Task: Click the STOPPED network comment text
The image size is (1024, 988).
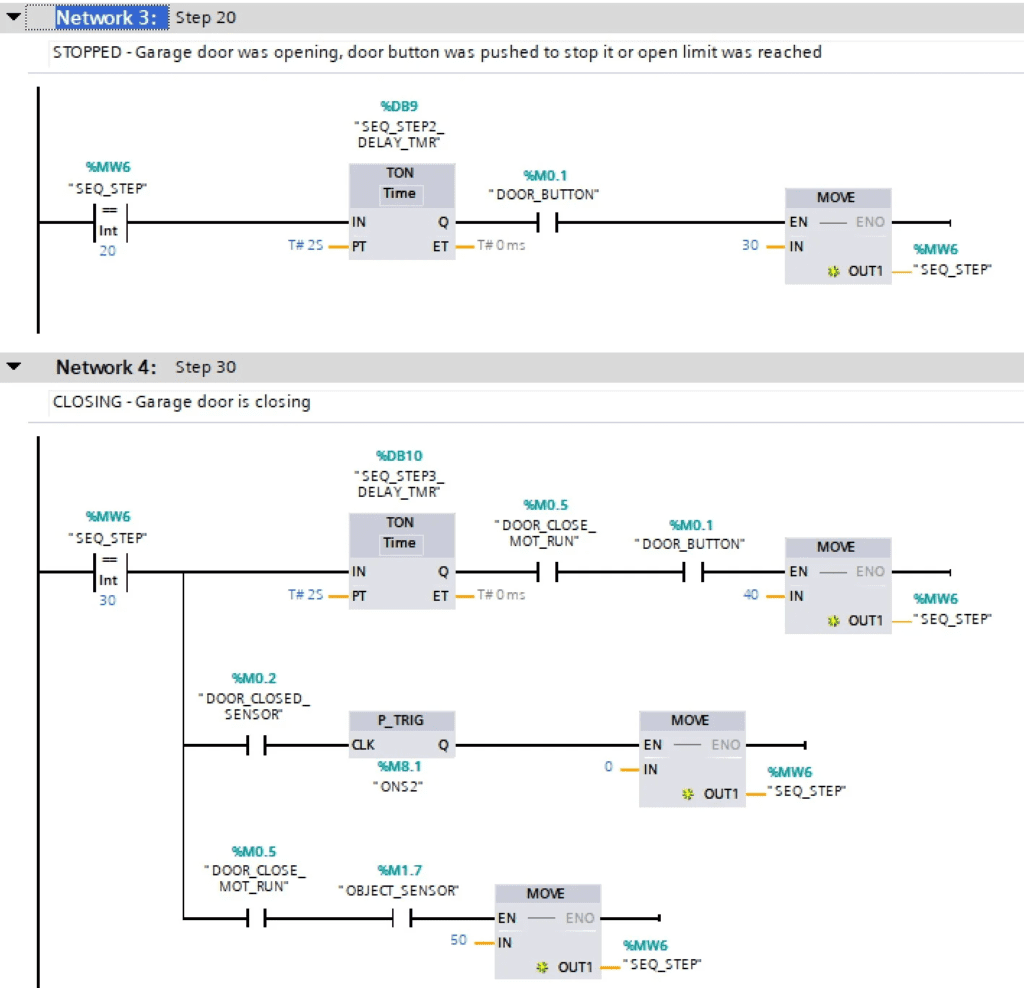Action: click(x=437, y=52)
